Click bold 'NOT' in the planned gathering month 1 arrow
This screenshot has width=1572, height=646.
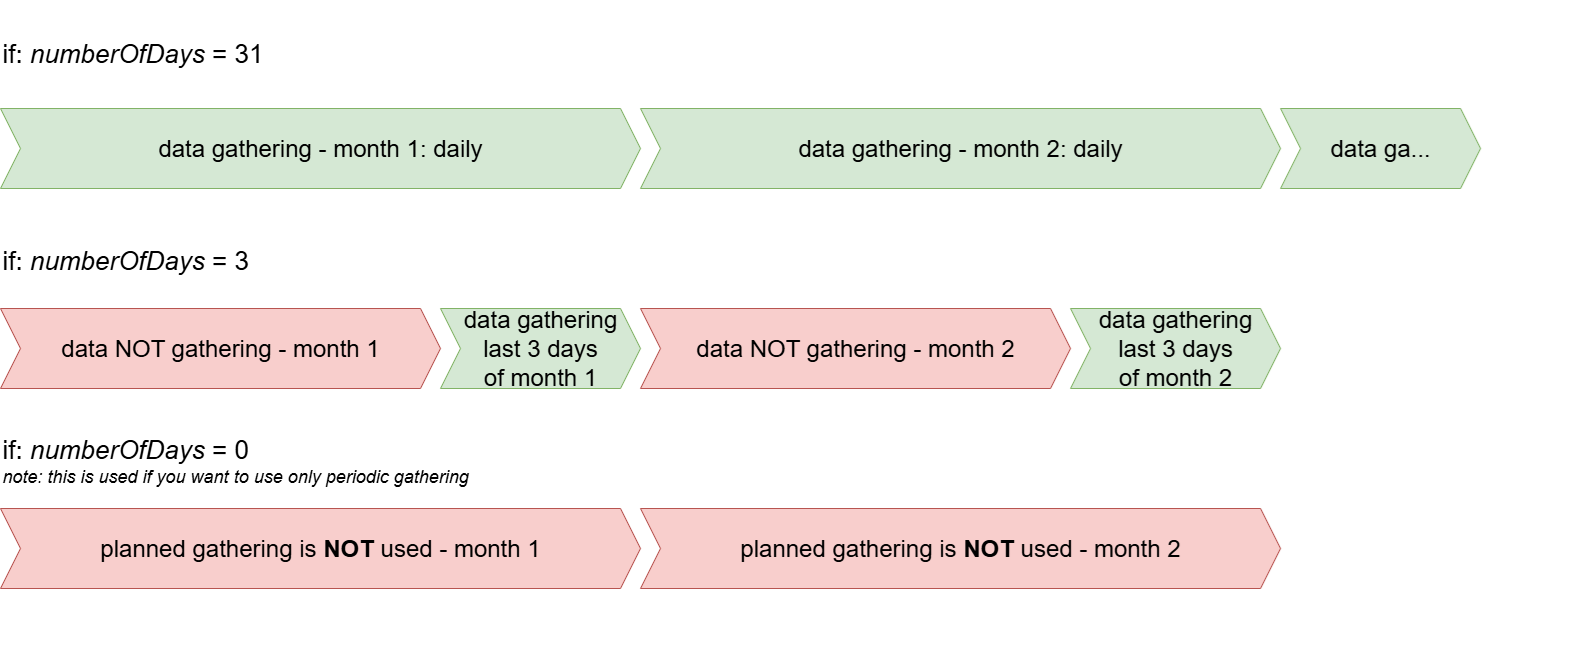(349, 549)
